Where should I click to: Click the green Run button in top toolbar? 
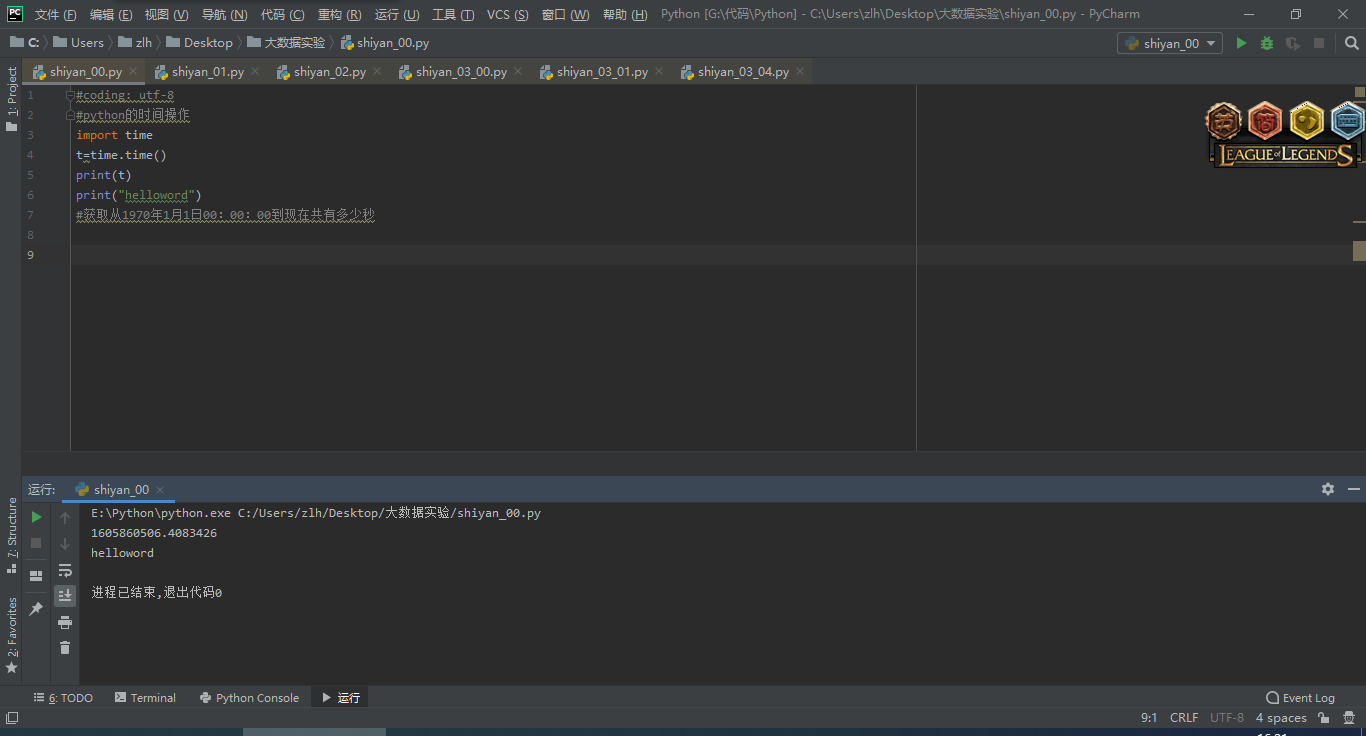pyautogui.click(x=1241, y=43)
